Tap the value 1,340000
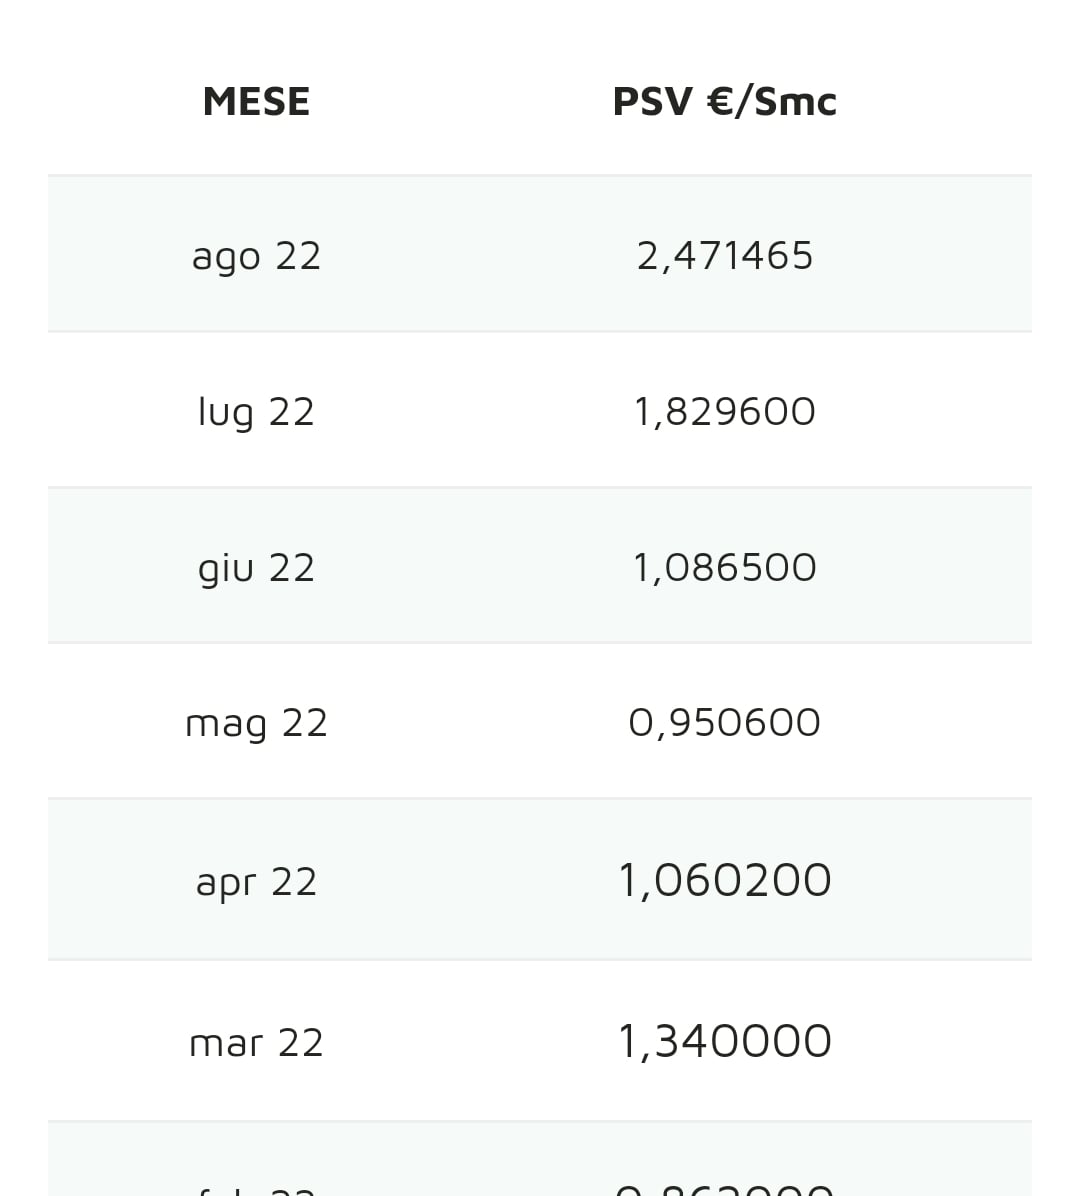 pyautogui.click(x=724, y=1042)
